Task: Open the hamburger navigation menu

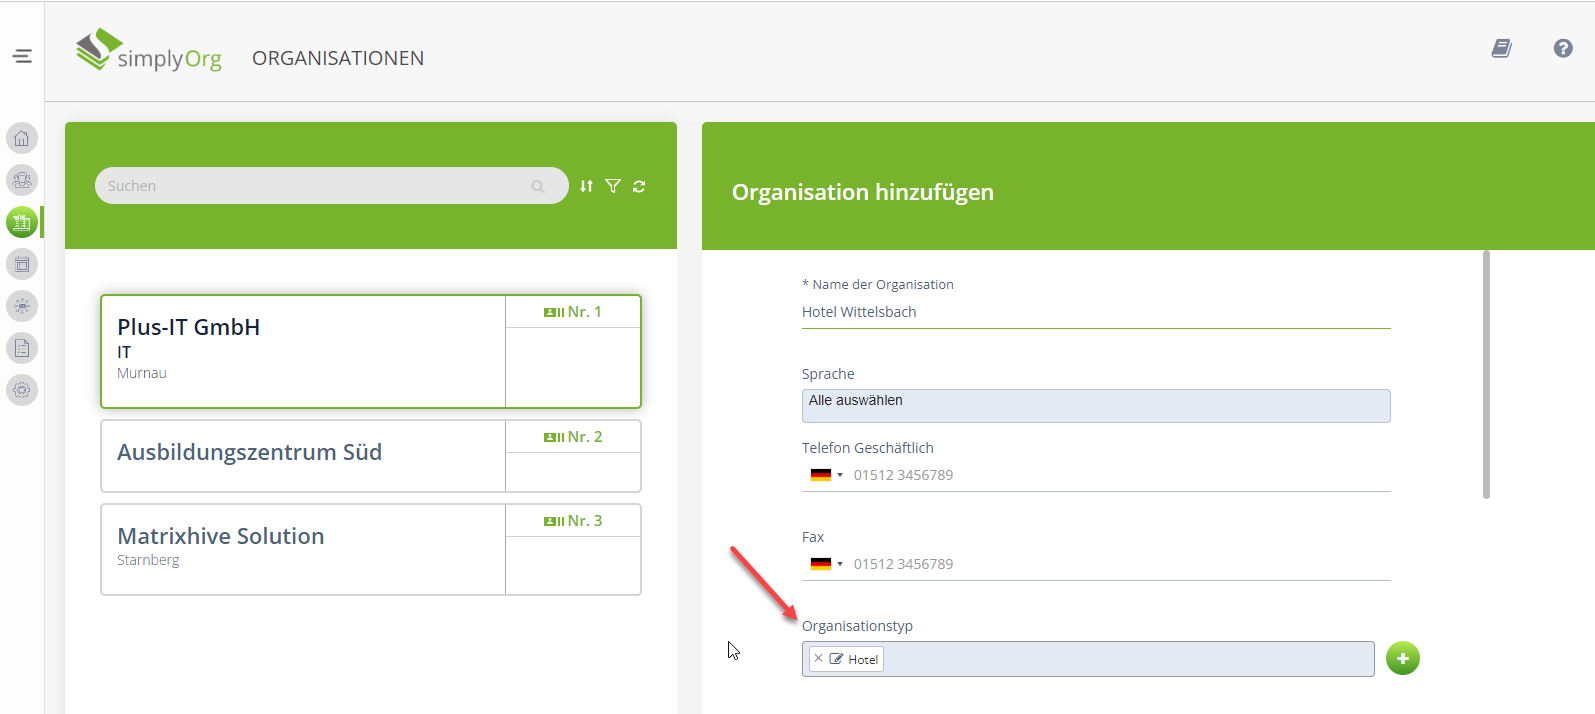Action: pos(22,56)
